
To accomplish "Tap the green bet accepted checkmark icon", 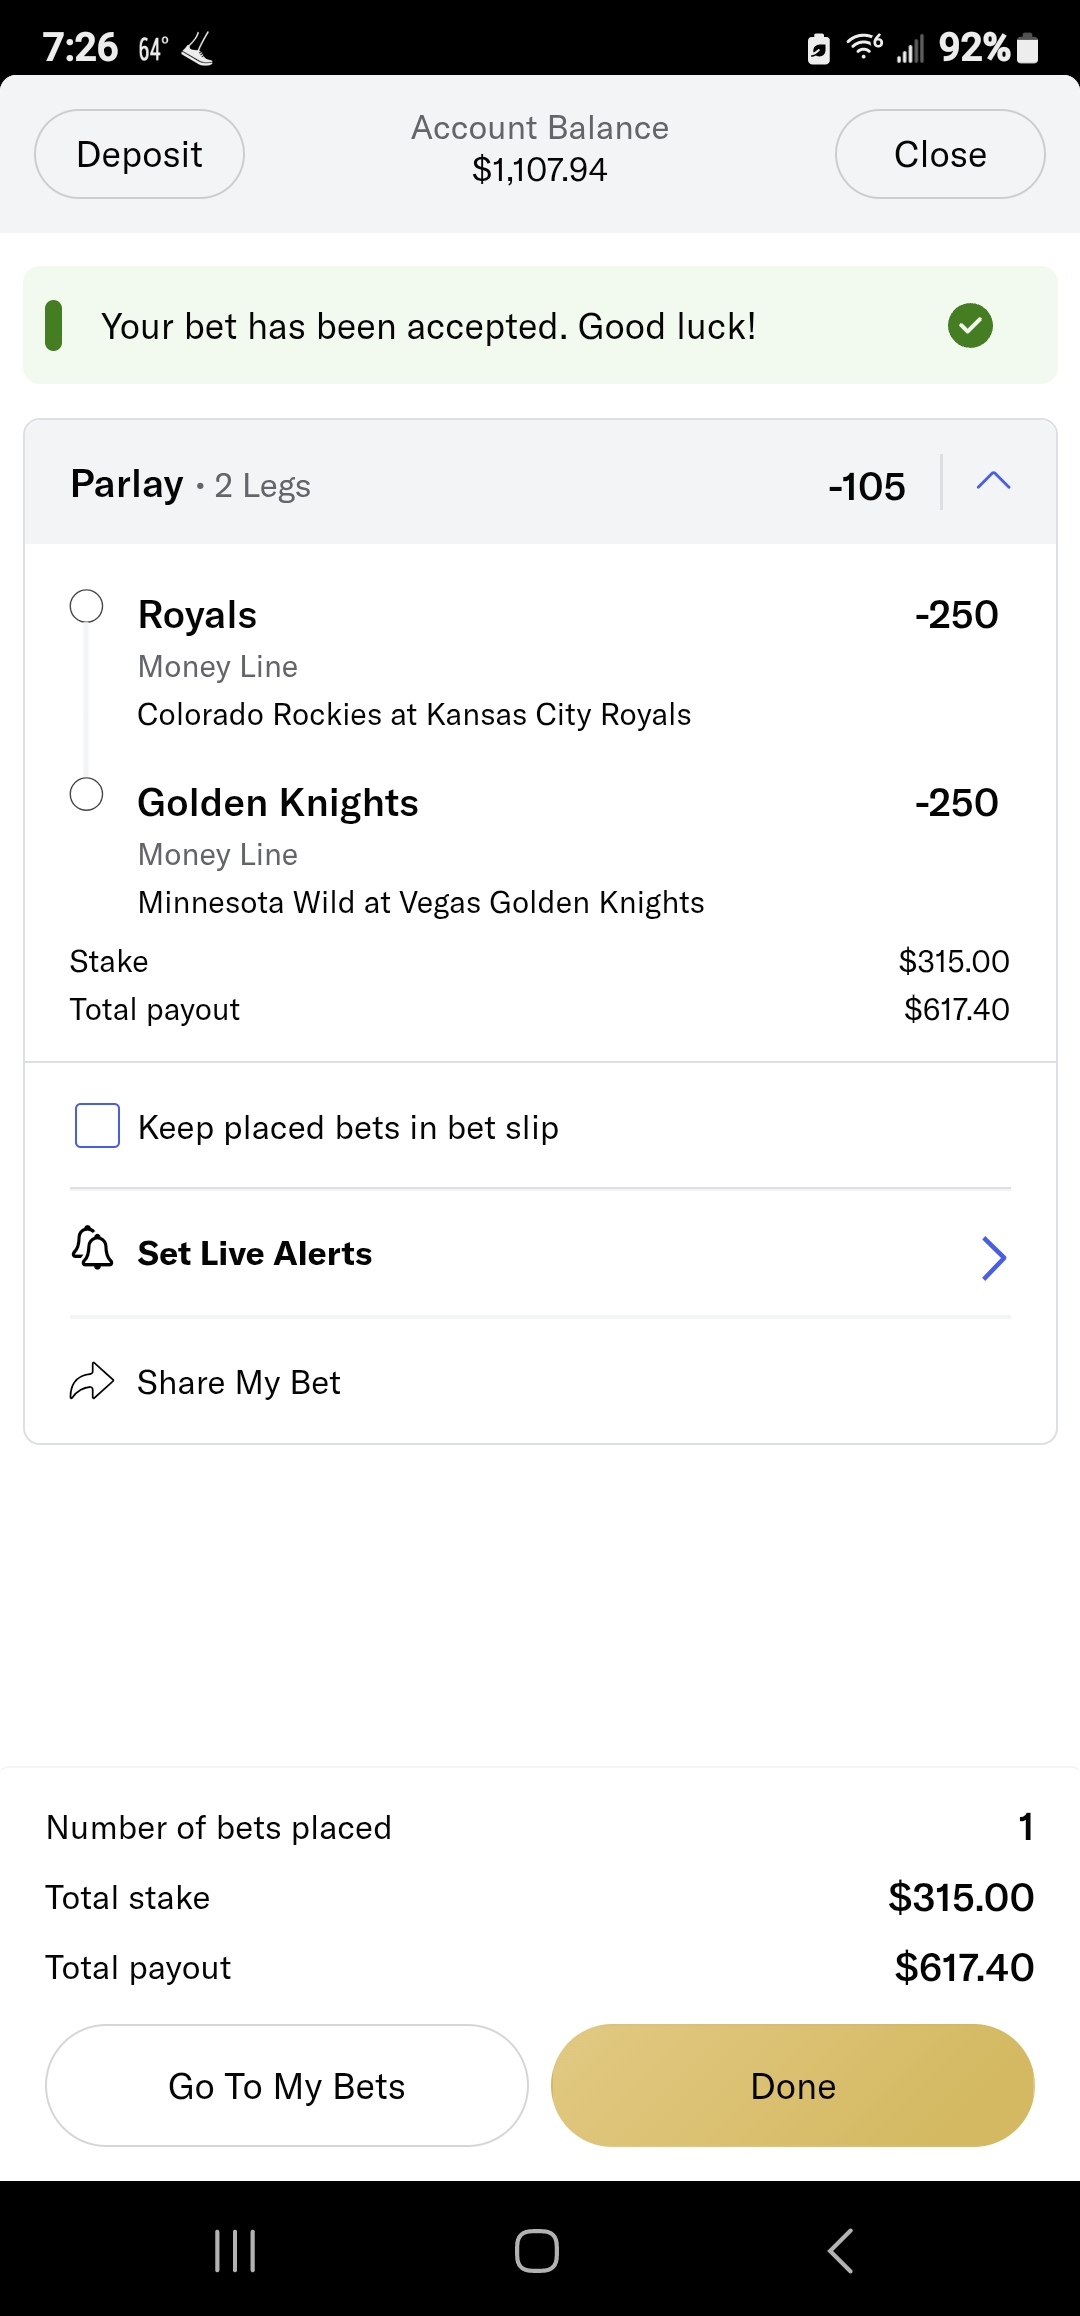I will (970, 326).
